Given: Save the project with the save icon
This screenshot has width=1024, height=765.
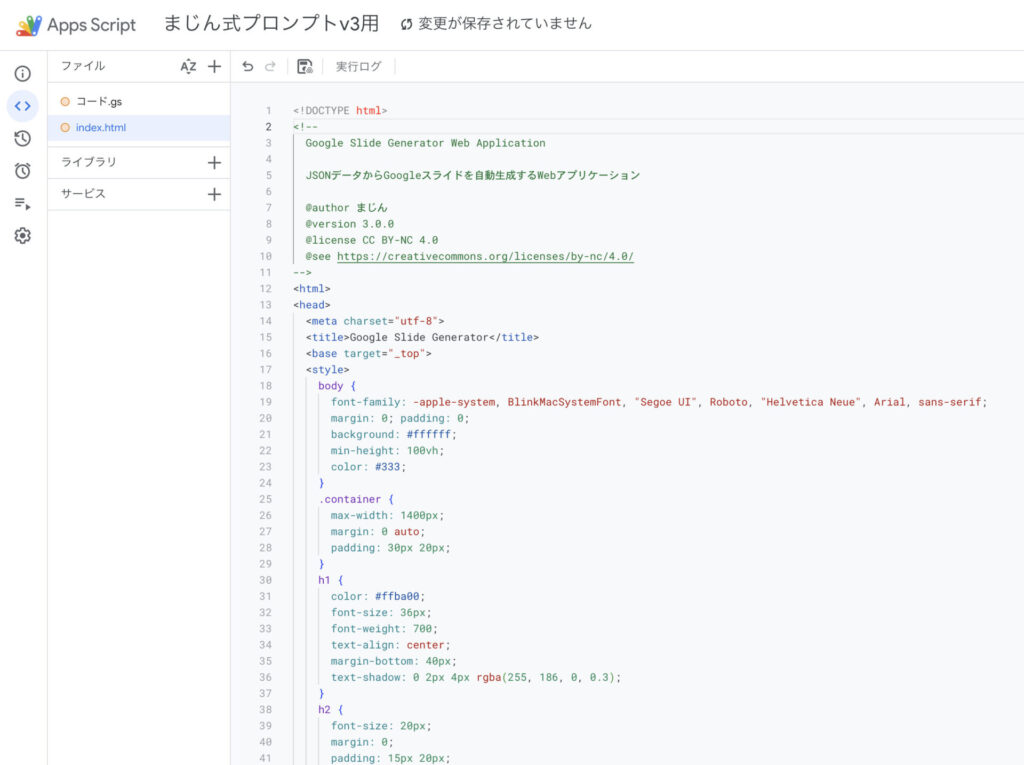Looking at the screenshot, I should 305,67.
